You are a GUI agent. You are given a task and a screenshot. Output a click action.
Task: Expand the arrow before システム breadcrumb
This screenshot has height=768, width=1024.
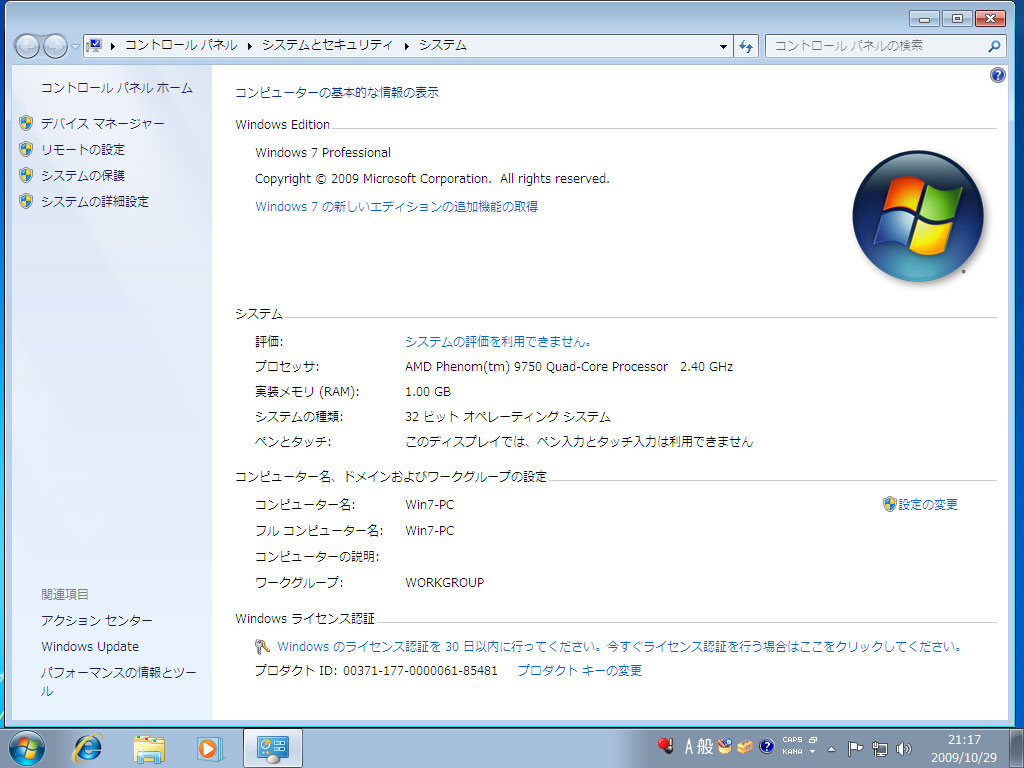click(406, 46)
